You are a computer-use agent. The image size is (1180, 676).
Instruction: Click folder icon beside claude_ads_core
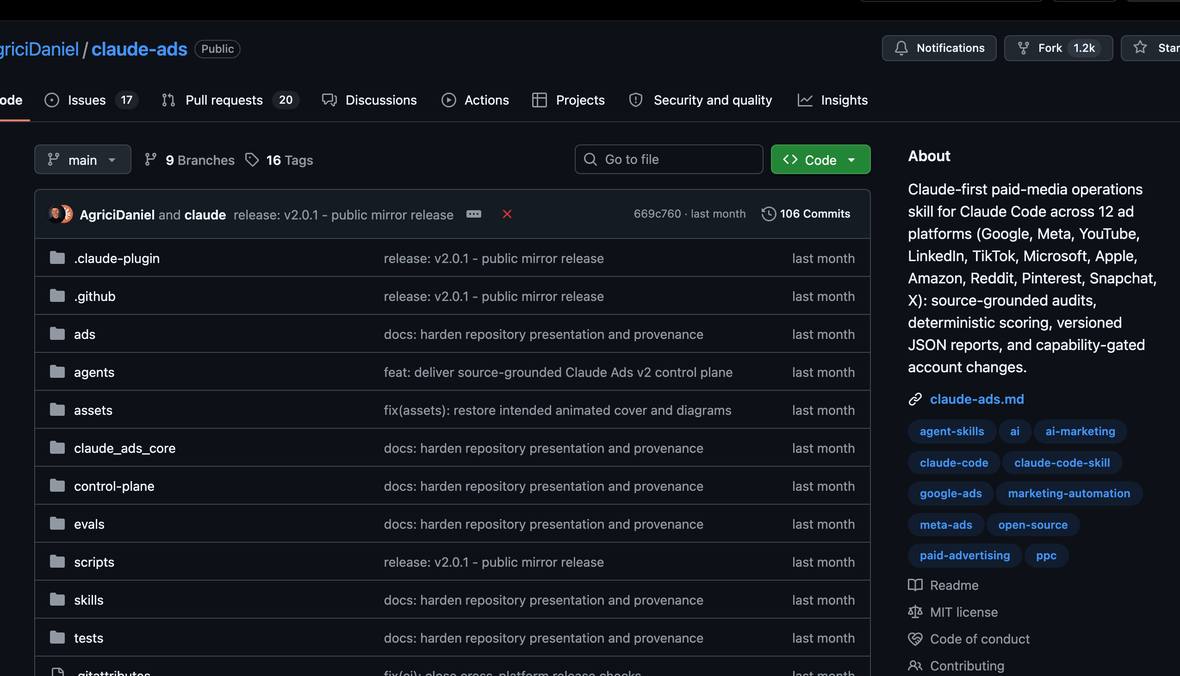click(x=57, y=447)
